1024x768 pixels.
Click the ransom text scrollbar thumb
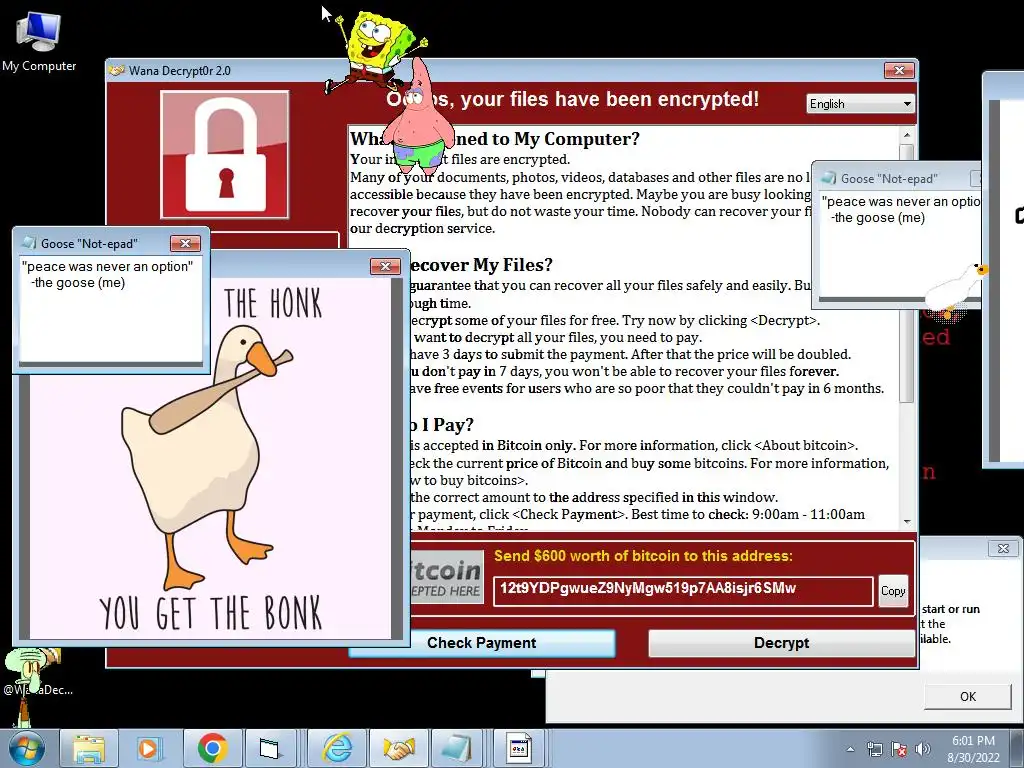(x=906, y=273)
